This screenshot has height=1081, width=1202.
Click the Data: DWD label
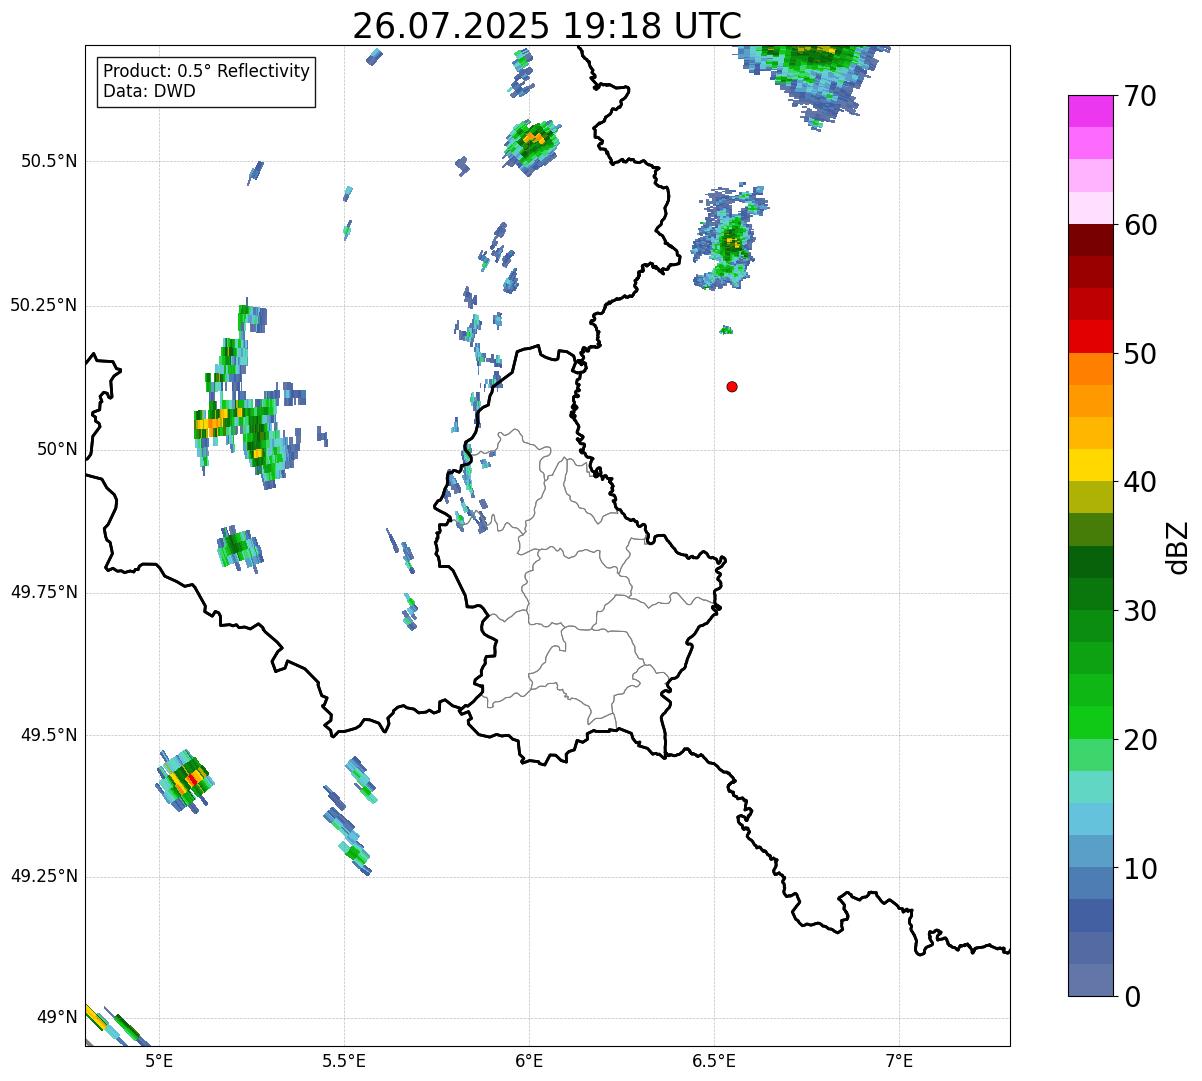(150, 91)
